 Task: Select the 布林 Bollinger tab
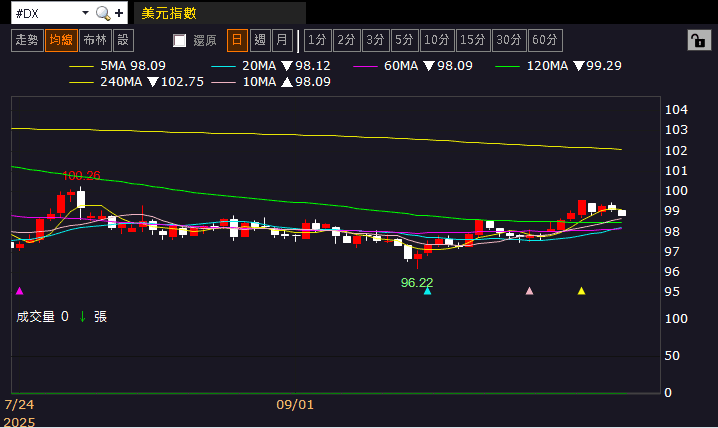(x=95, y=40)
